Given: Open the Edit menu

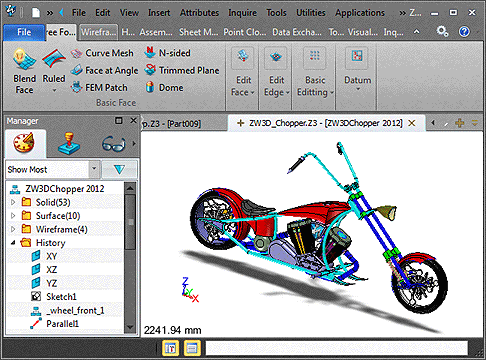Looking at the screenshot, I should tap(103, 13).
